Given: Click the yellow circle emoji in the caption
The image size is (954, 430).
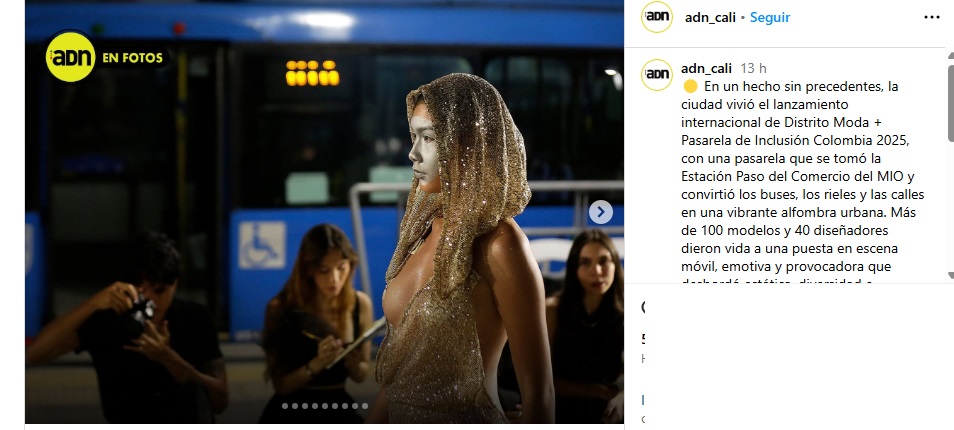Looking at the screenshot, I should coord(690,86).
